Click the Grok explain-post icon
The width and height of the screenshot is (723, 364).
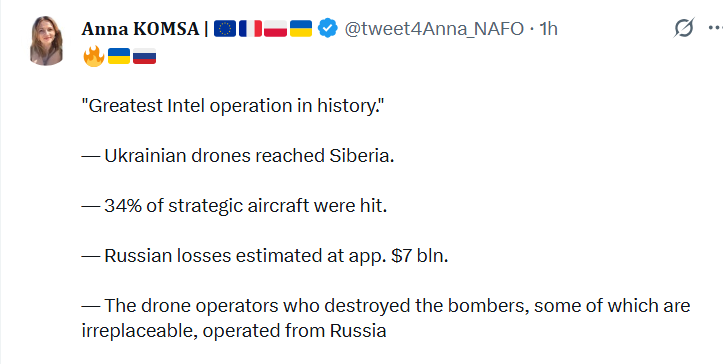pos(683,29)
